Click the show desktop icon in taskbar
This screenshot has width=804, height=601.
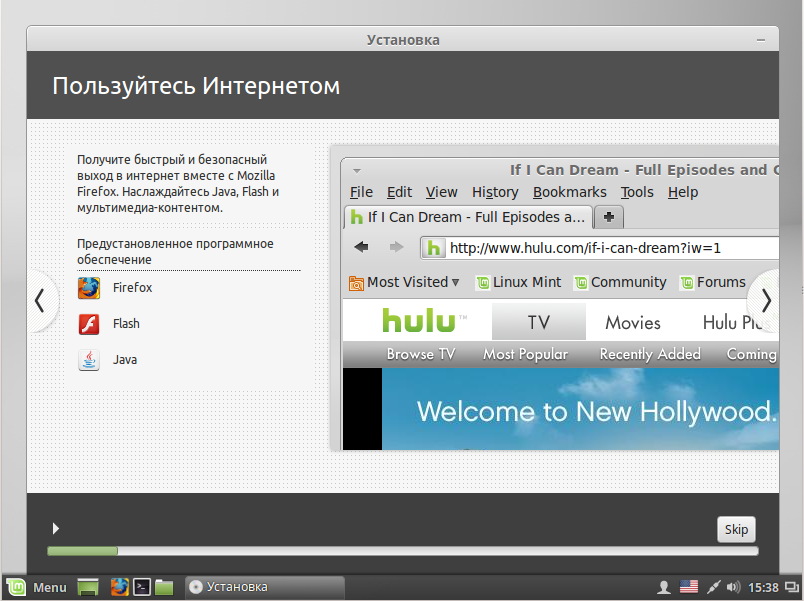point(89,587)
